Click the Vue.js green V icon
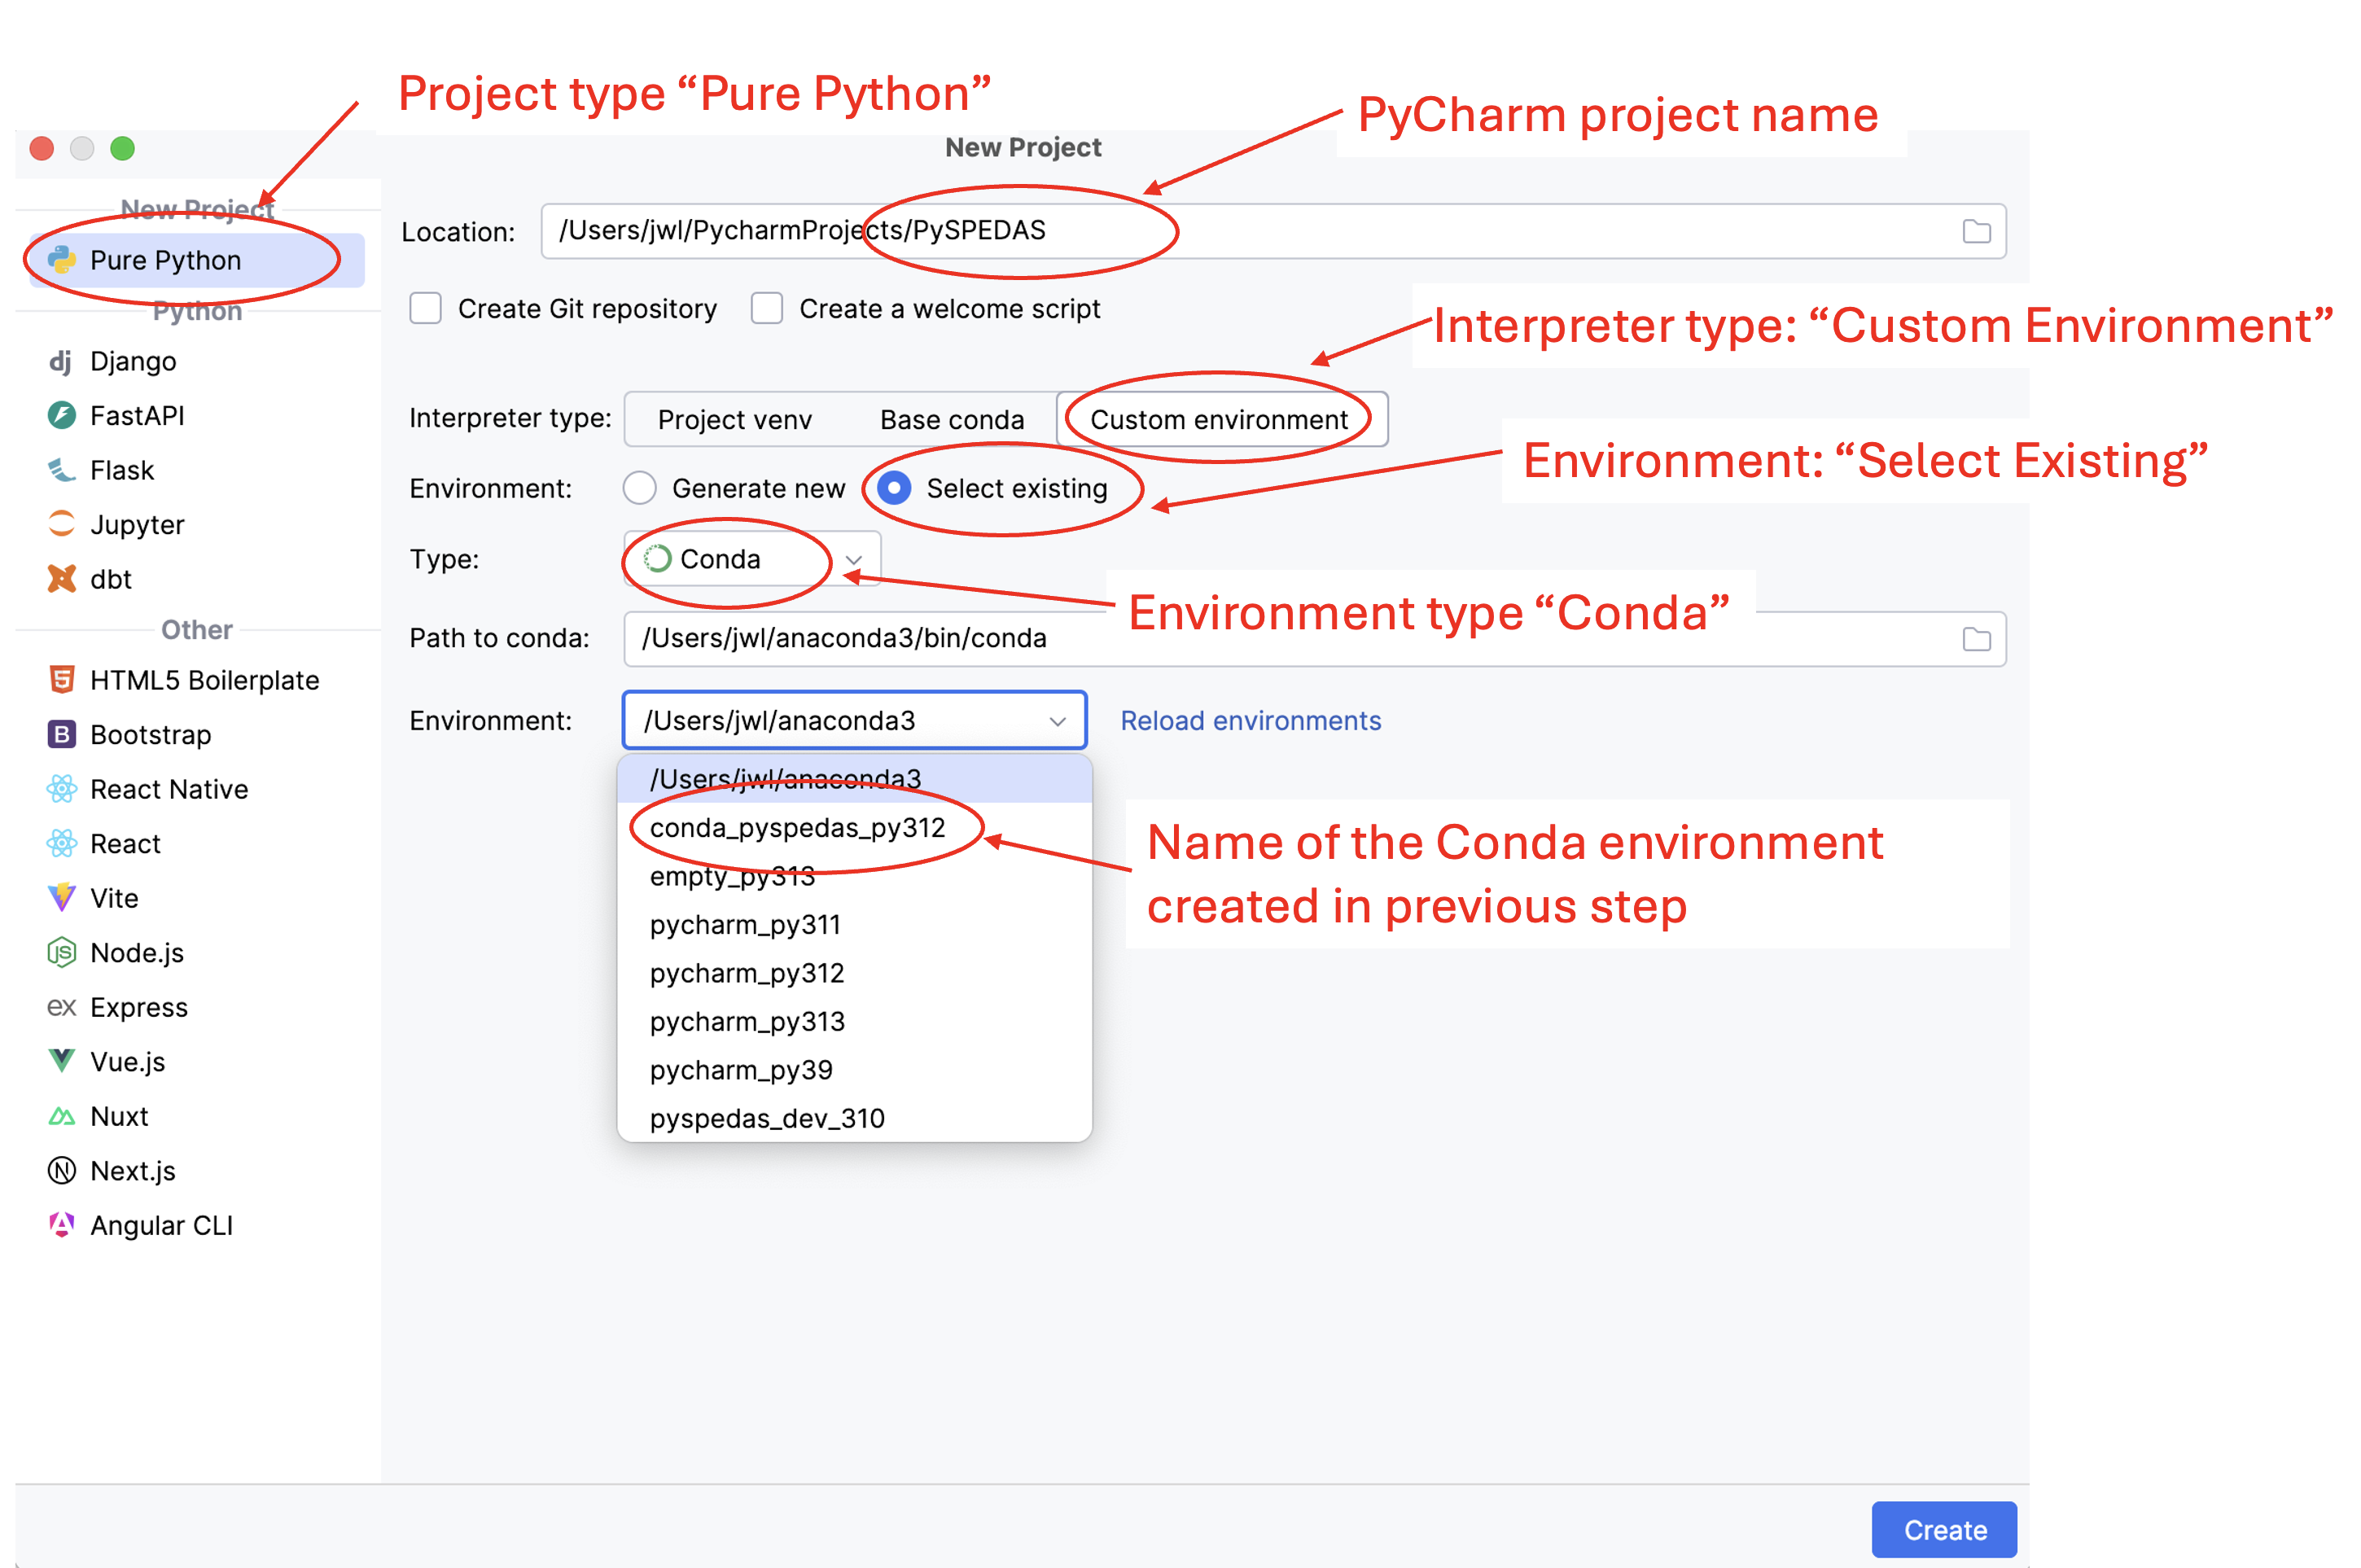 click(62, 1061)
